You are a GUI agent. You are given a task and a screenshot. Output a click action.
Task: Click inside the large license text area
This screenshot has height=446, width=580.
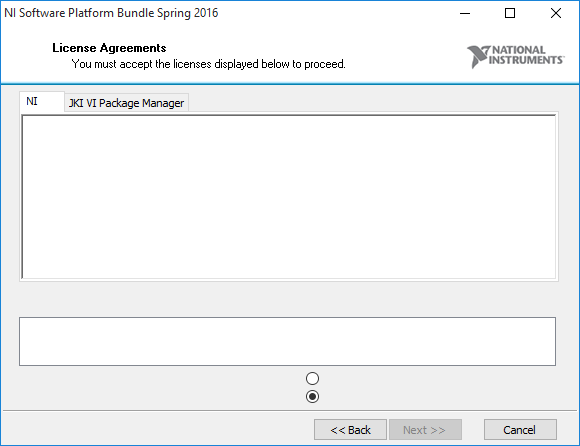[289, 197]
